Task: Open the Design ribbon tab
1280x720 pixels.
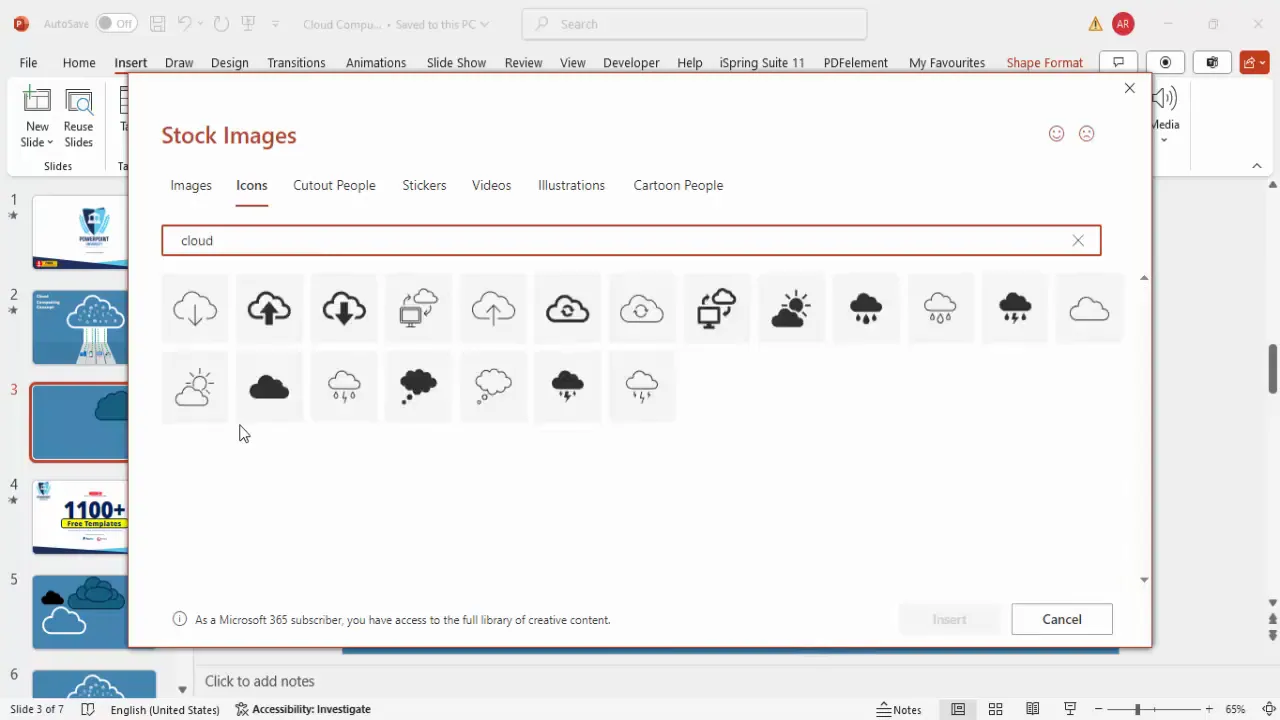Action: click(229, 62)
